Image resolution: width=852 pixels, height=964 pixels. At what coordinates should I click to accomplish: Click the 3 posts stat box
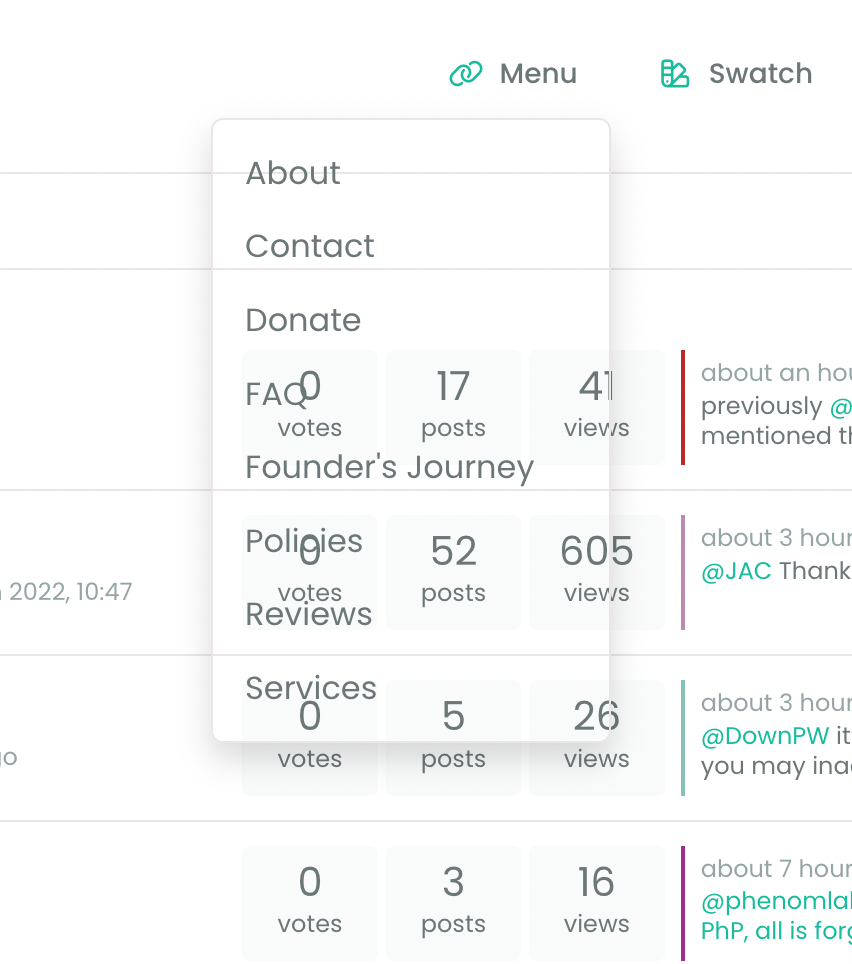coord(453,902)
